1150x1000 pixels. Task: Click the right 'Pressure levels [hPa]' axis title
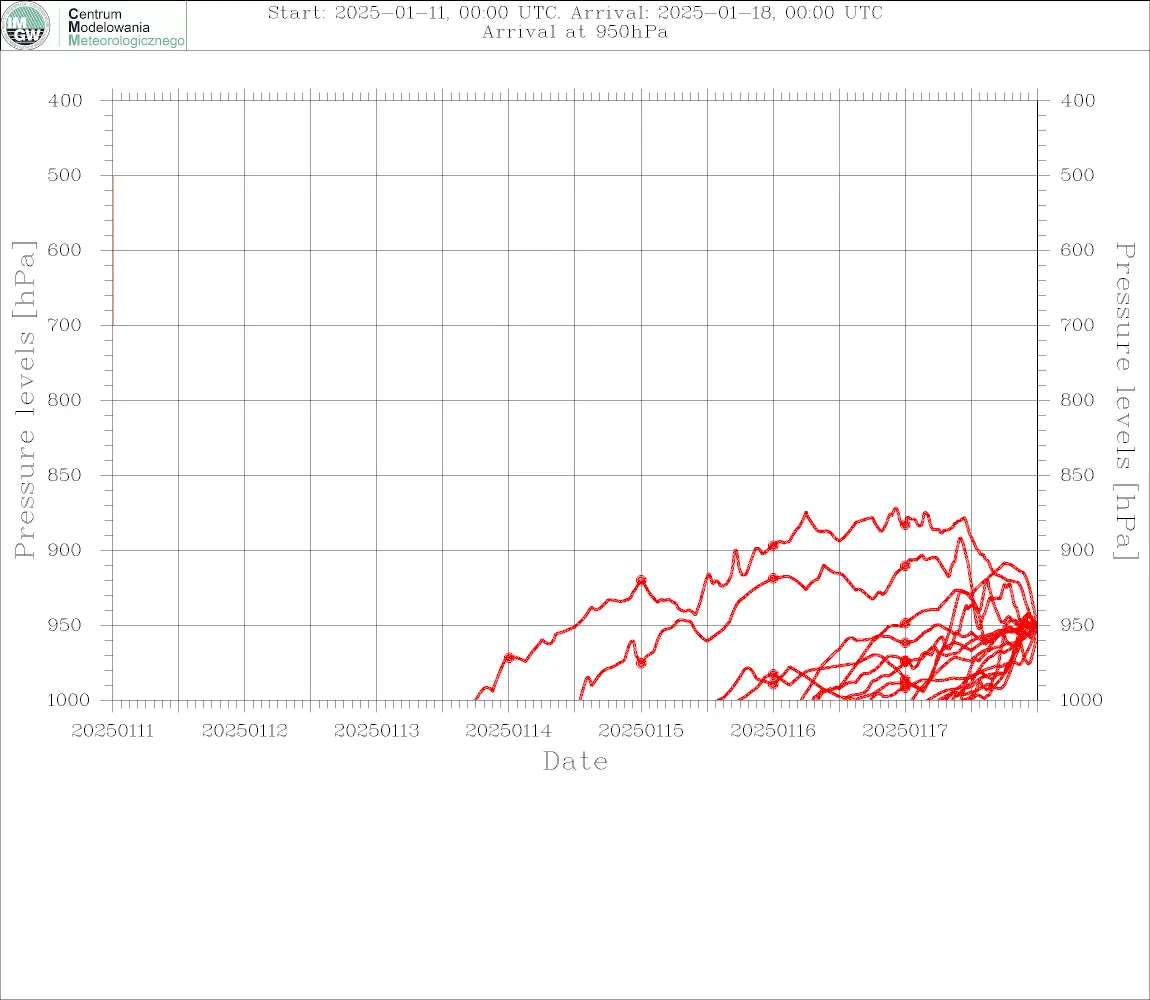1125,401
